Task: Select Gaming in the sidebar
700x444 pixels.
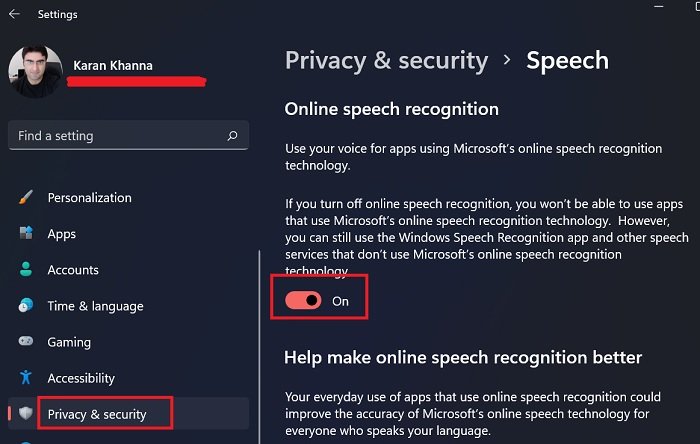Action: [x=69, y=342]
